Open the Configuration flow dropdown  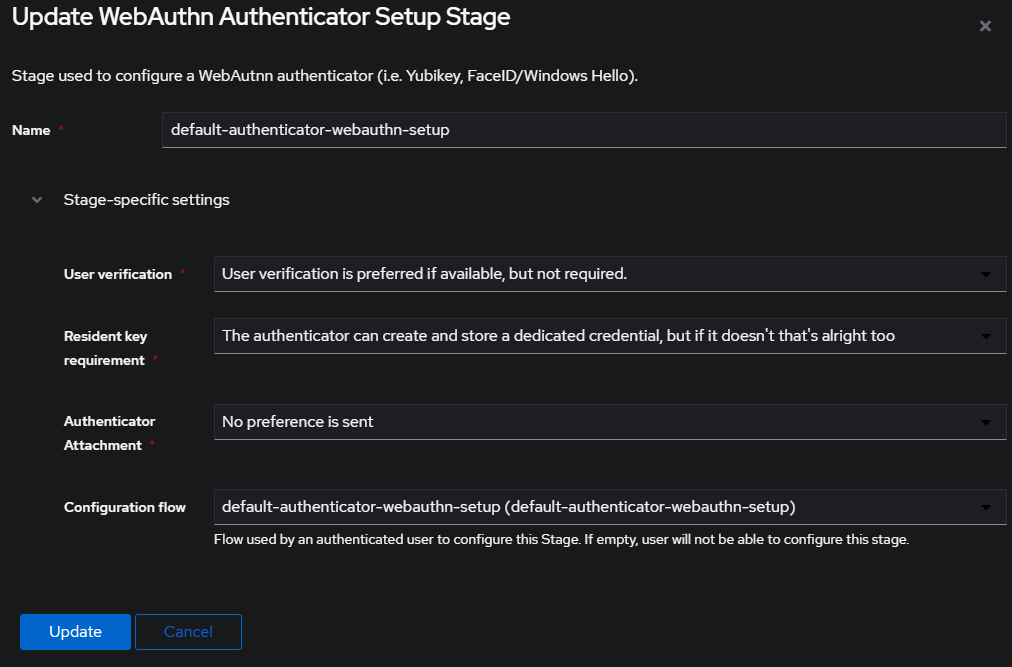pos(610,507)
